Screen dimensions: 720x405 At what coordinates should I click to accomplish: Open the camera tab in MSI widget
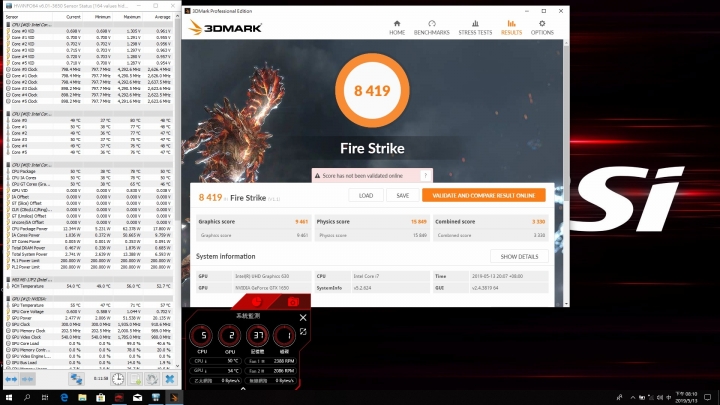tap(293, 301)
